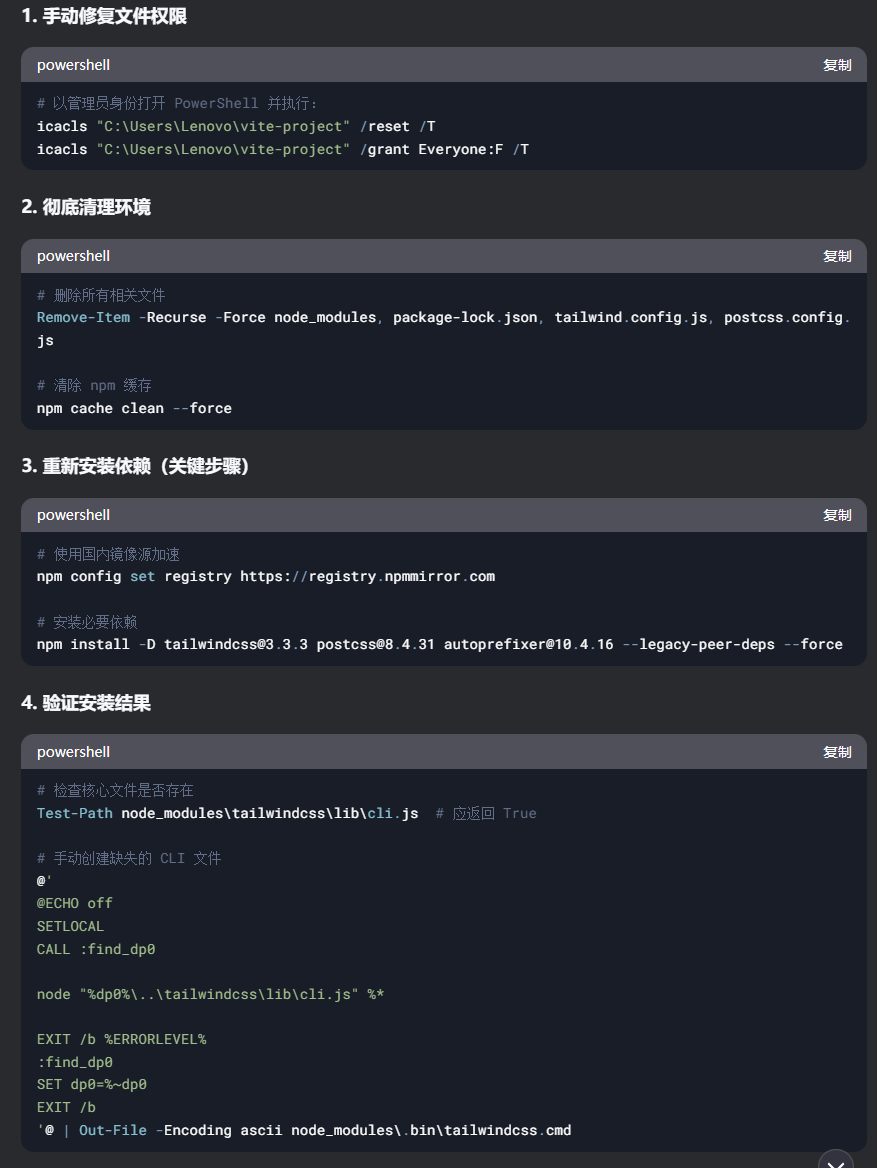The width and height of the screenshot is (877, 1168).
Task: Click the comment '# 安装必要依赖'
Action: click(87, 621)
